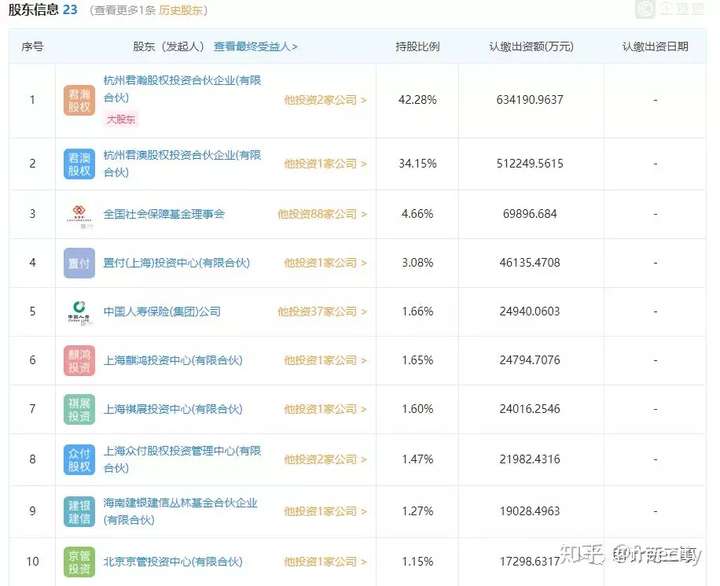Select the 1.27% shareholding cell

pyautogui.click(x=417, y=511)
